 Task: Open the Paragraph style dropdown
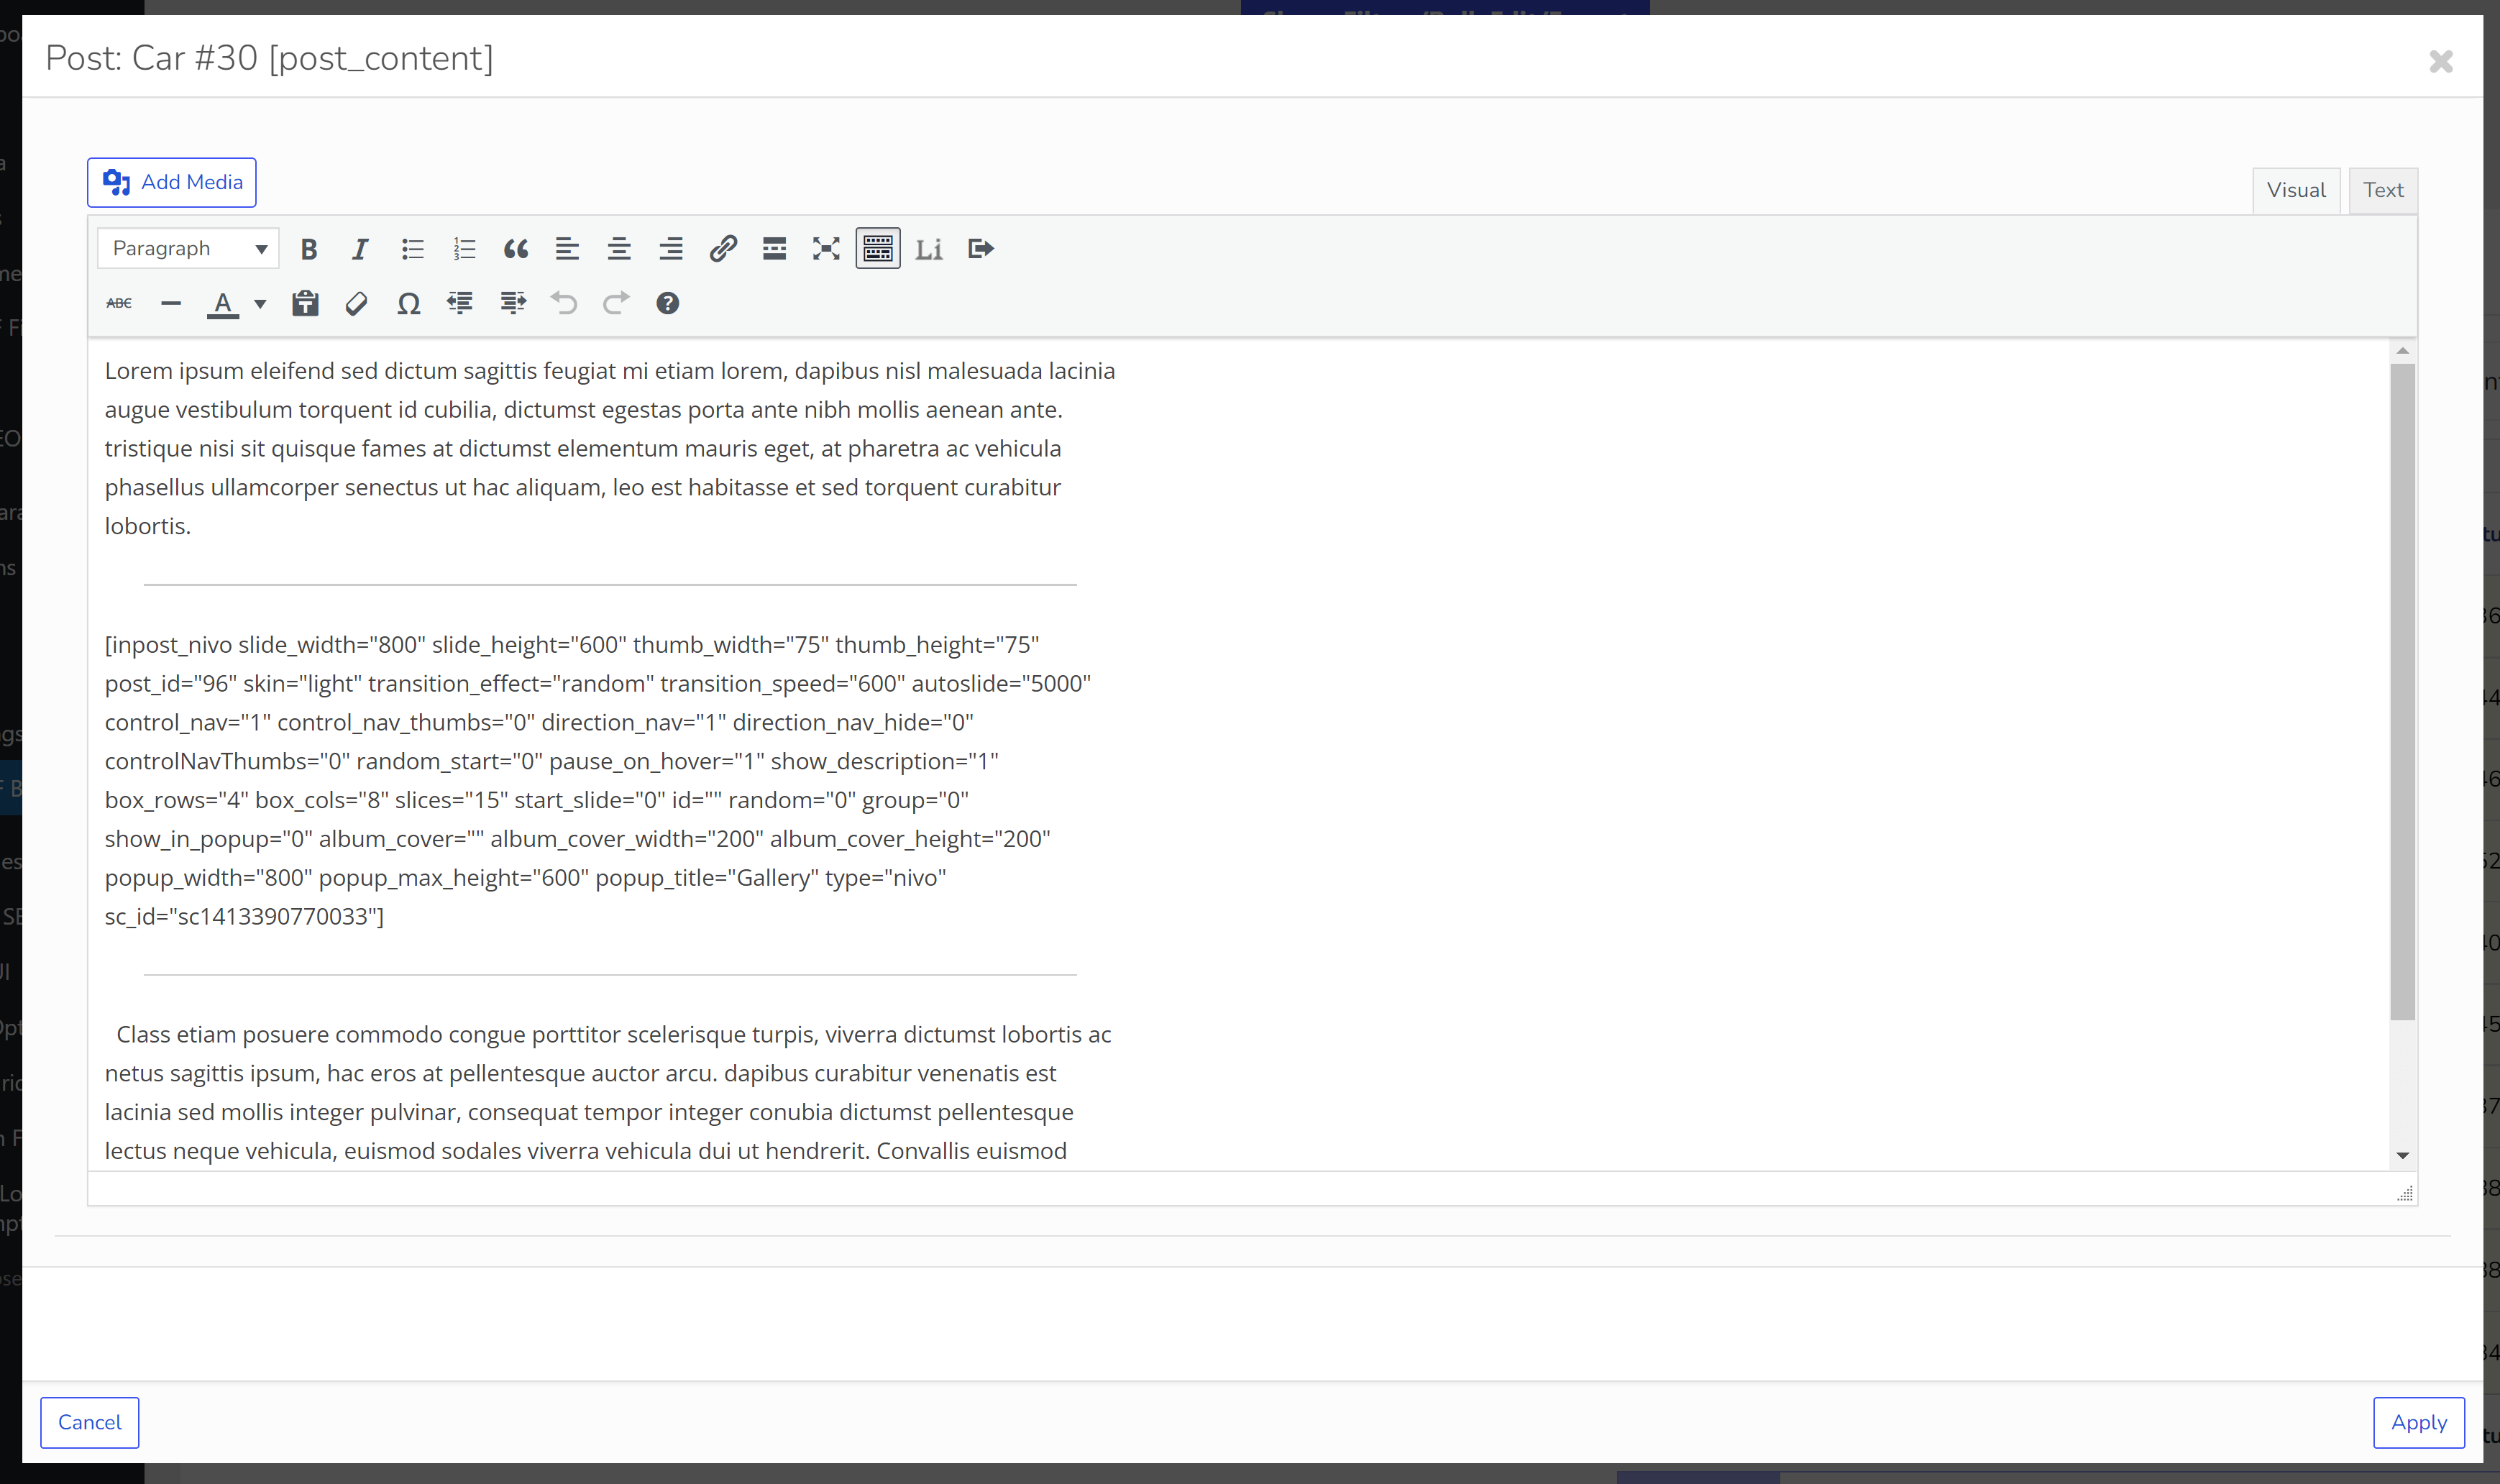[186, 247]
